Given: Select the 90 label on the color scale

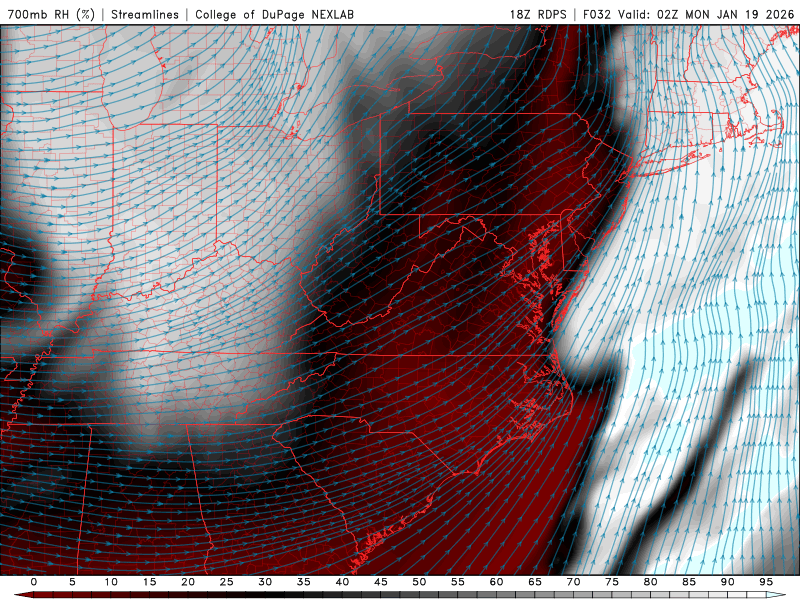Looking at the screenshot, I should (727, 582).
